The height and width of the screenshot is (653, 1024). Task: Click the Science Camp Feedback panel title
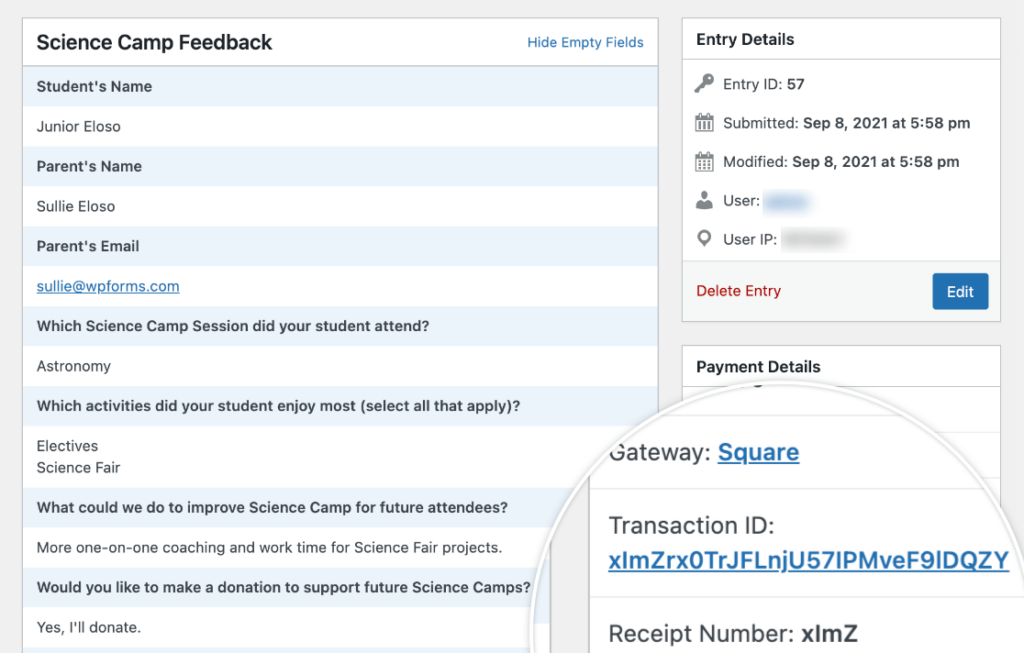coord(154,42)
